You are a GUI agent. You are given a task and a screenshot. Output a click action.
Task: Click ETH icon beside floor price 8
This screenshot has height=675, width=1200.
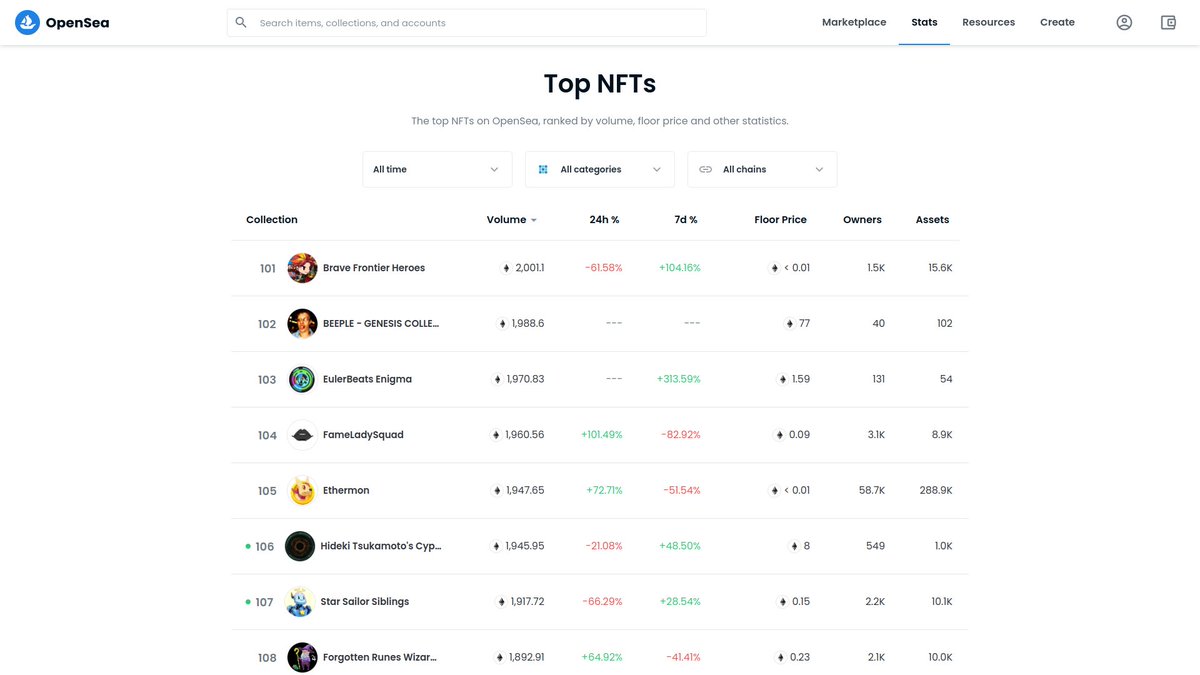coord(795,546)
